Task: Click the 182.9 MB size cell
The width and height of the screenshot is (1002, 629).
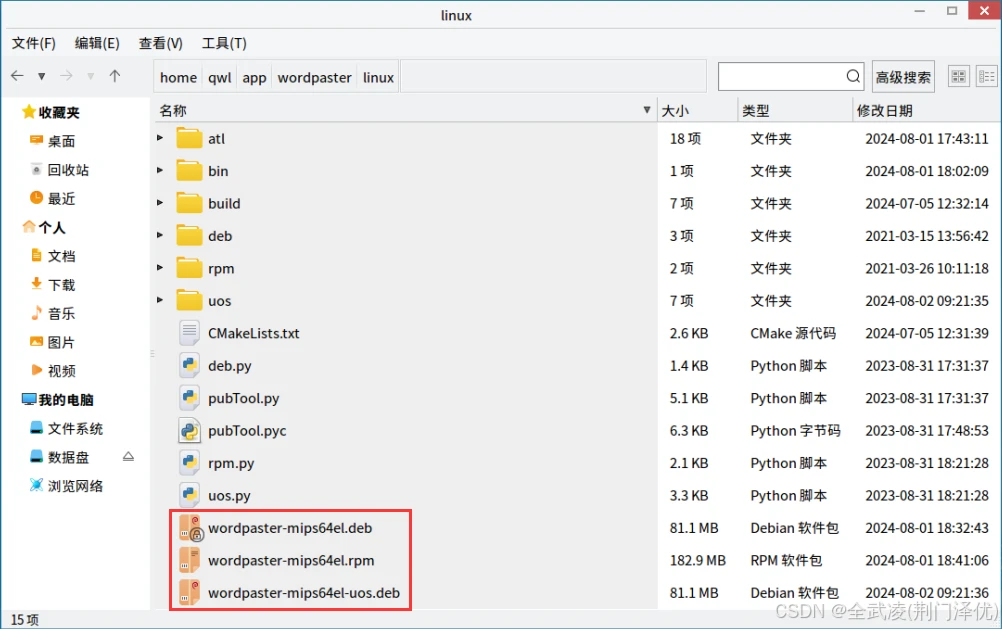Action: [x=698, y=561]
